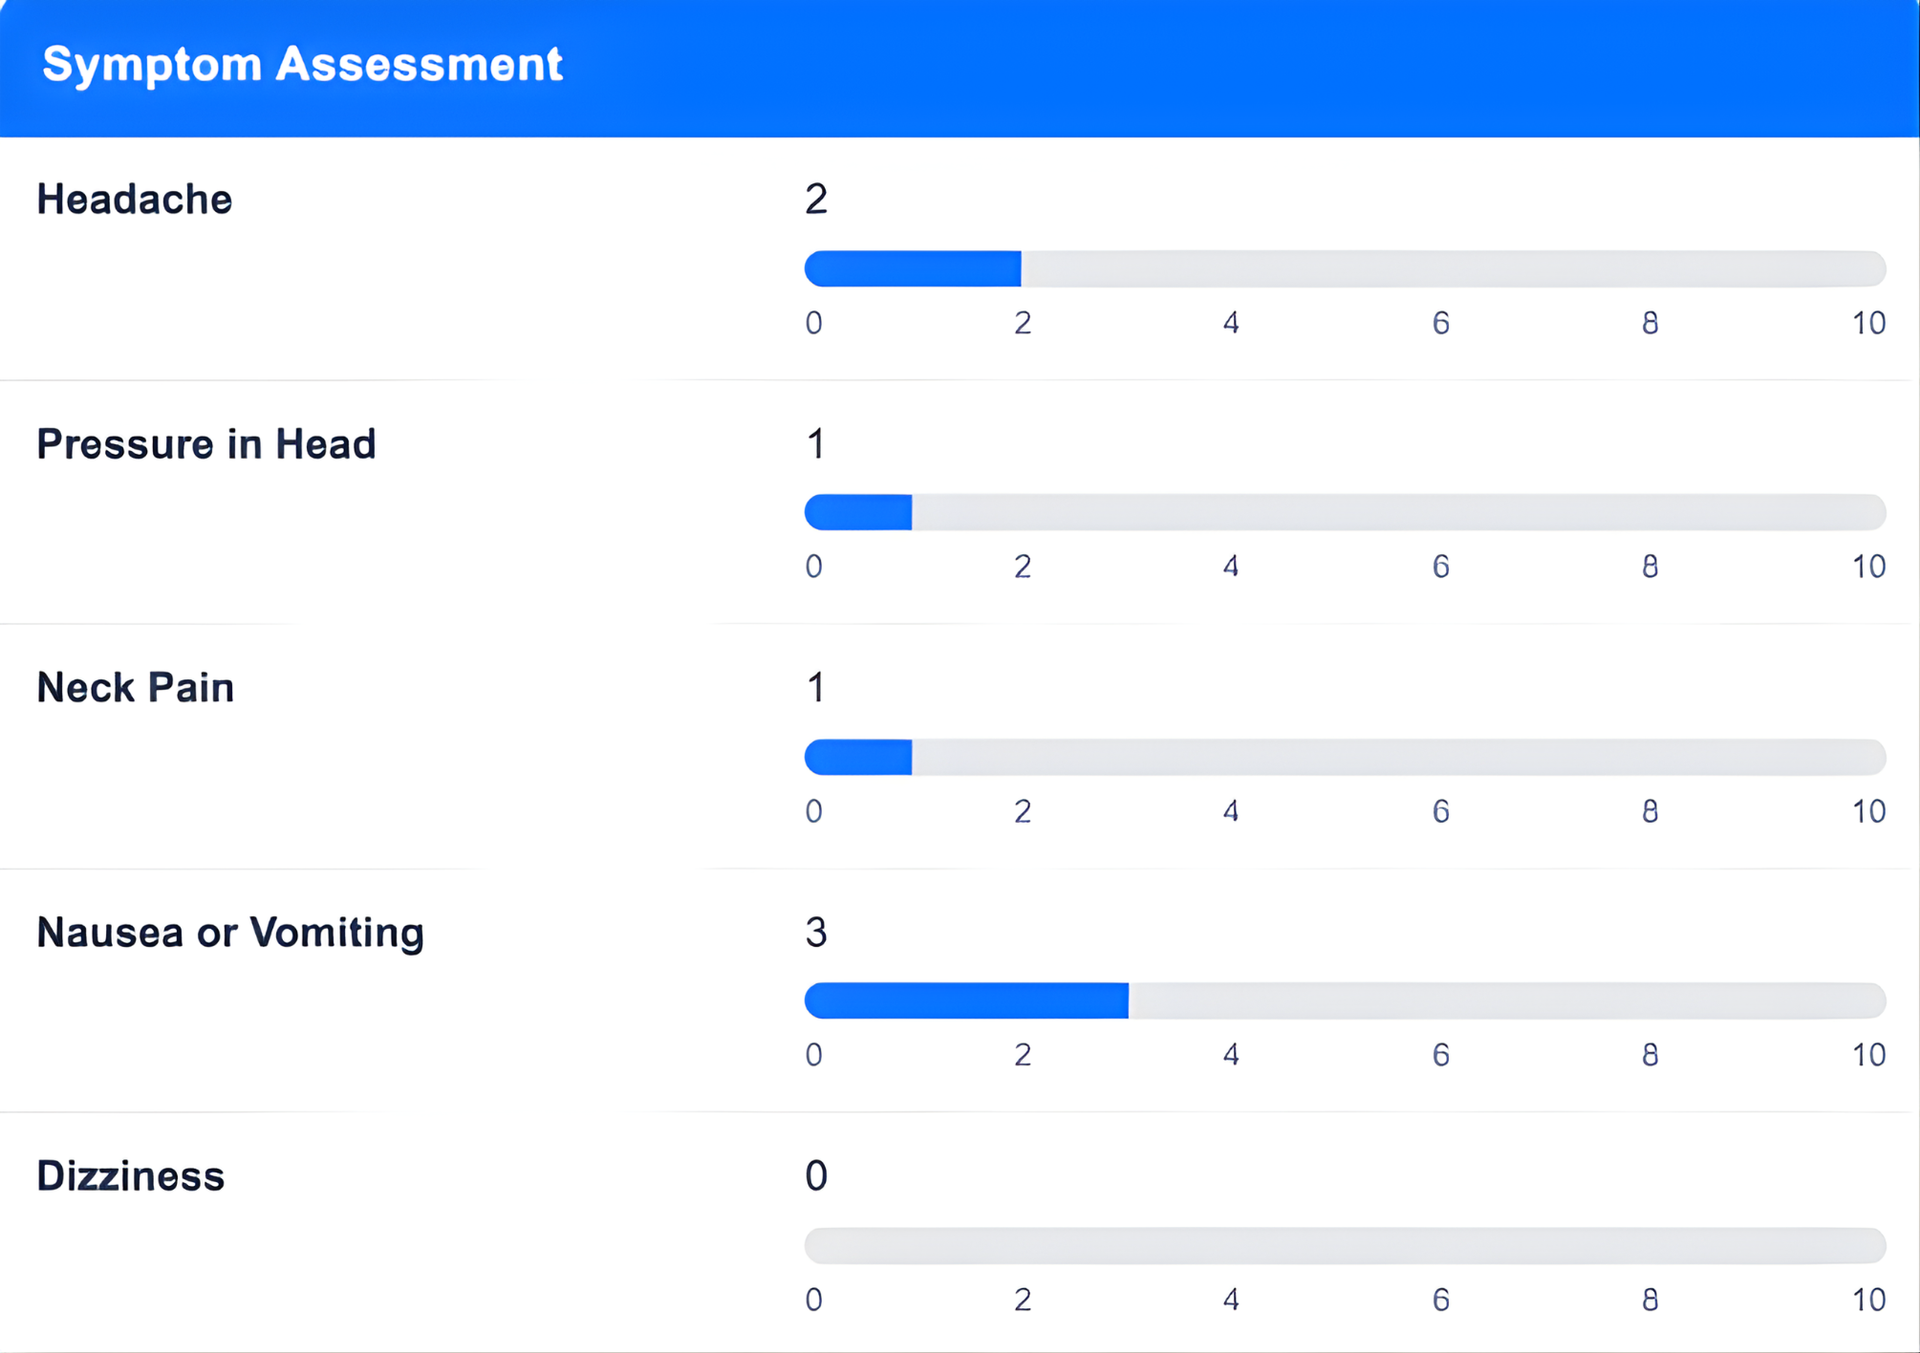Set Pressure in Head slider track

pyautogui.click(x=1345, y=512)
